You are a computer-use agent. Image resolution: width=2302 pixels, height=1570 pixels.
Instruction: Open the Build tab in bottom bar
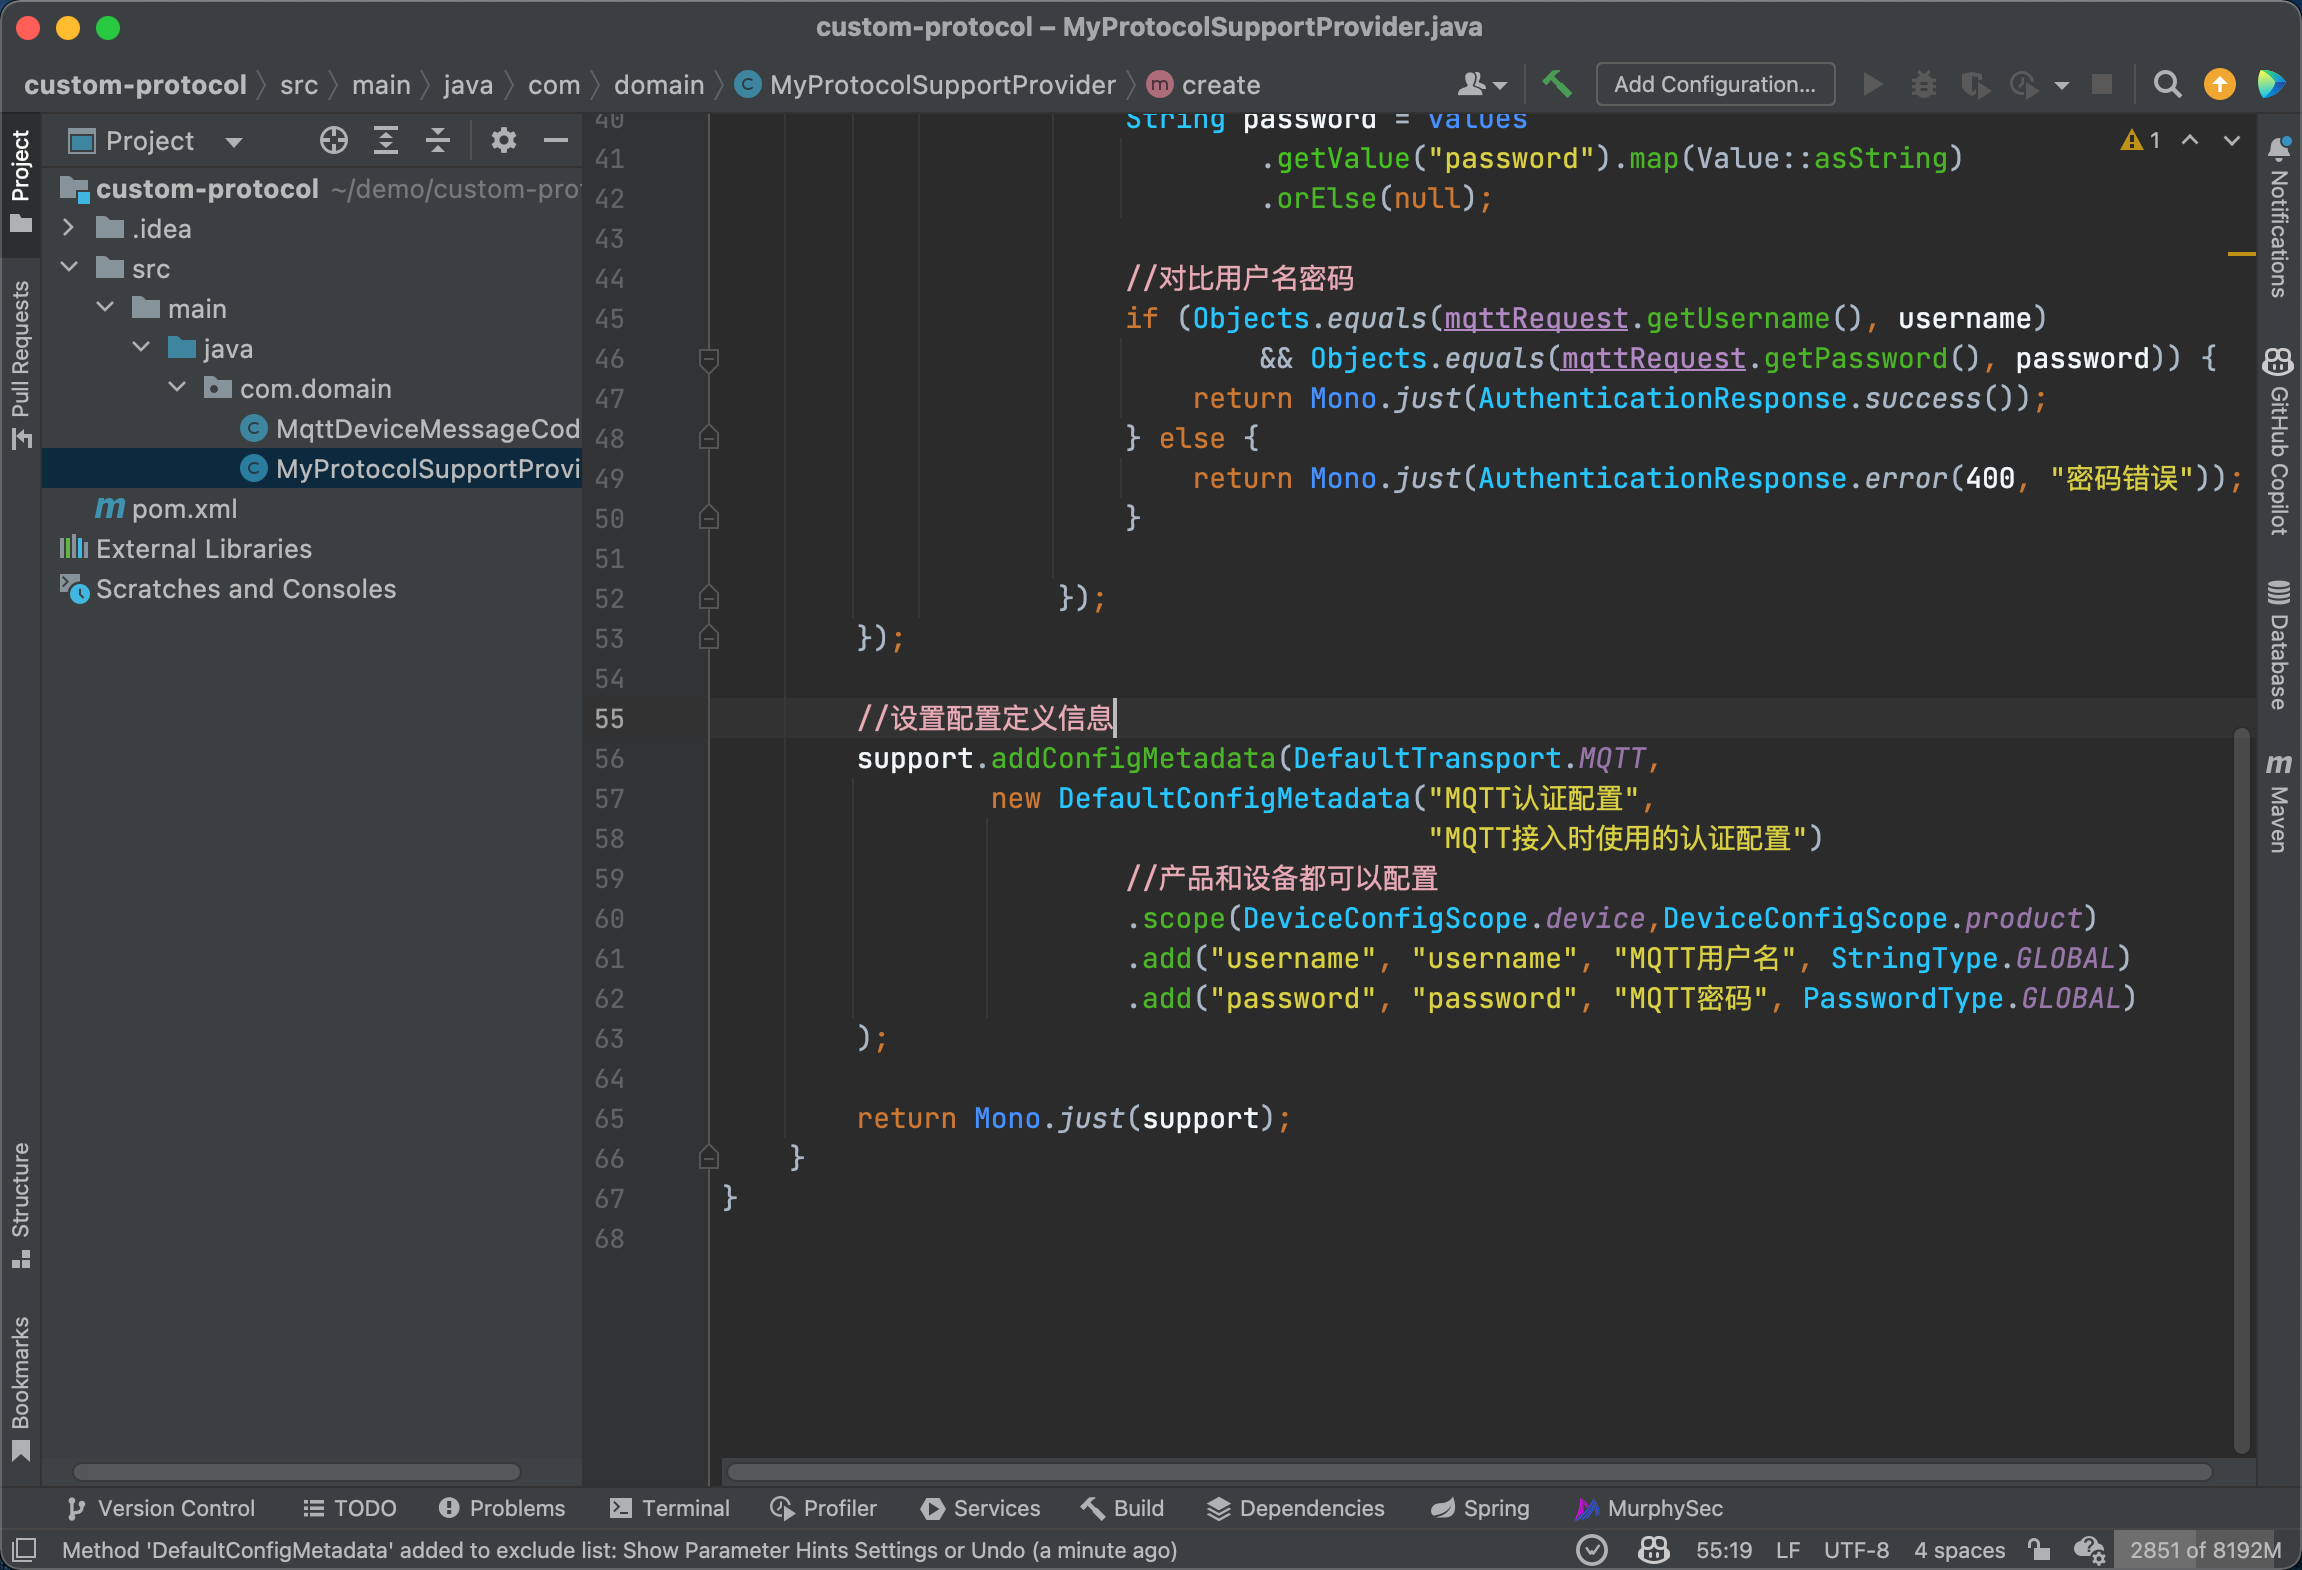tap(1120, 1505)
